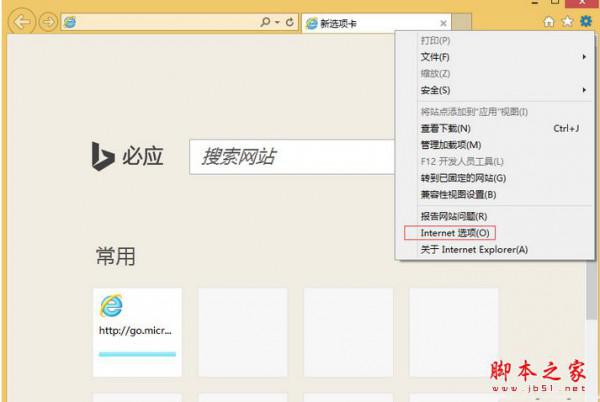Screen dimensions: 600x402
Task: Choose 缩放(Z) in the menu
Action: 495,73
